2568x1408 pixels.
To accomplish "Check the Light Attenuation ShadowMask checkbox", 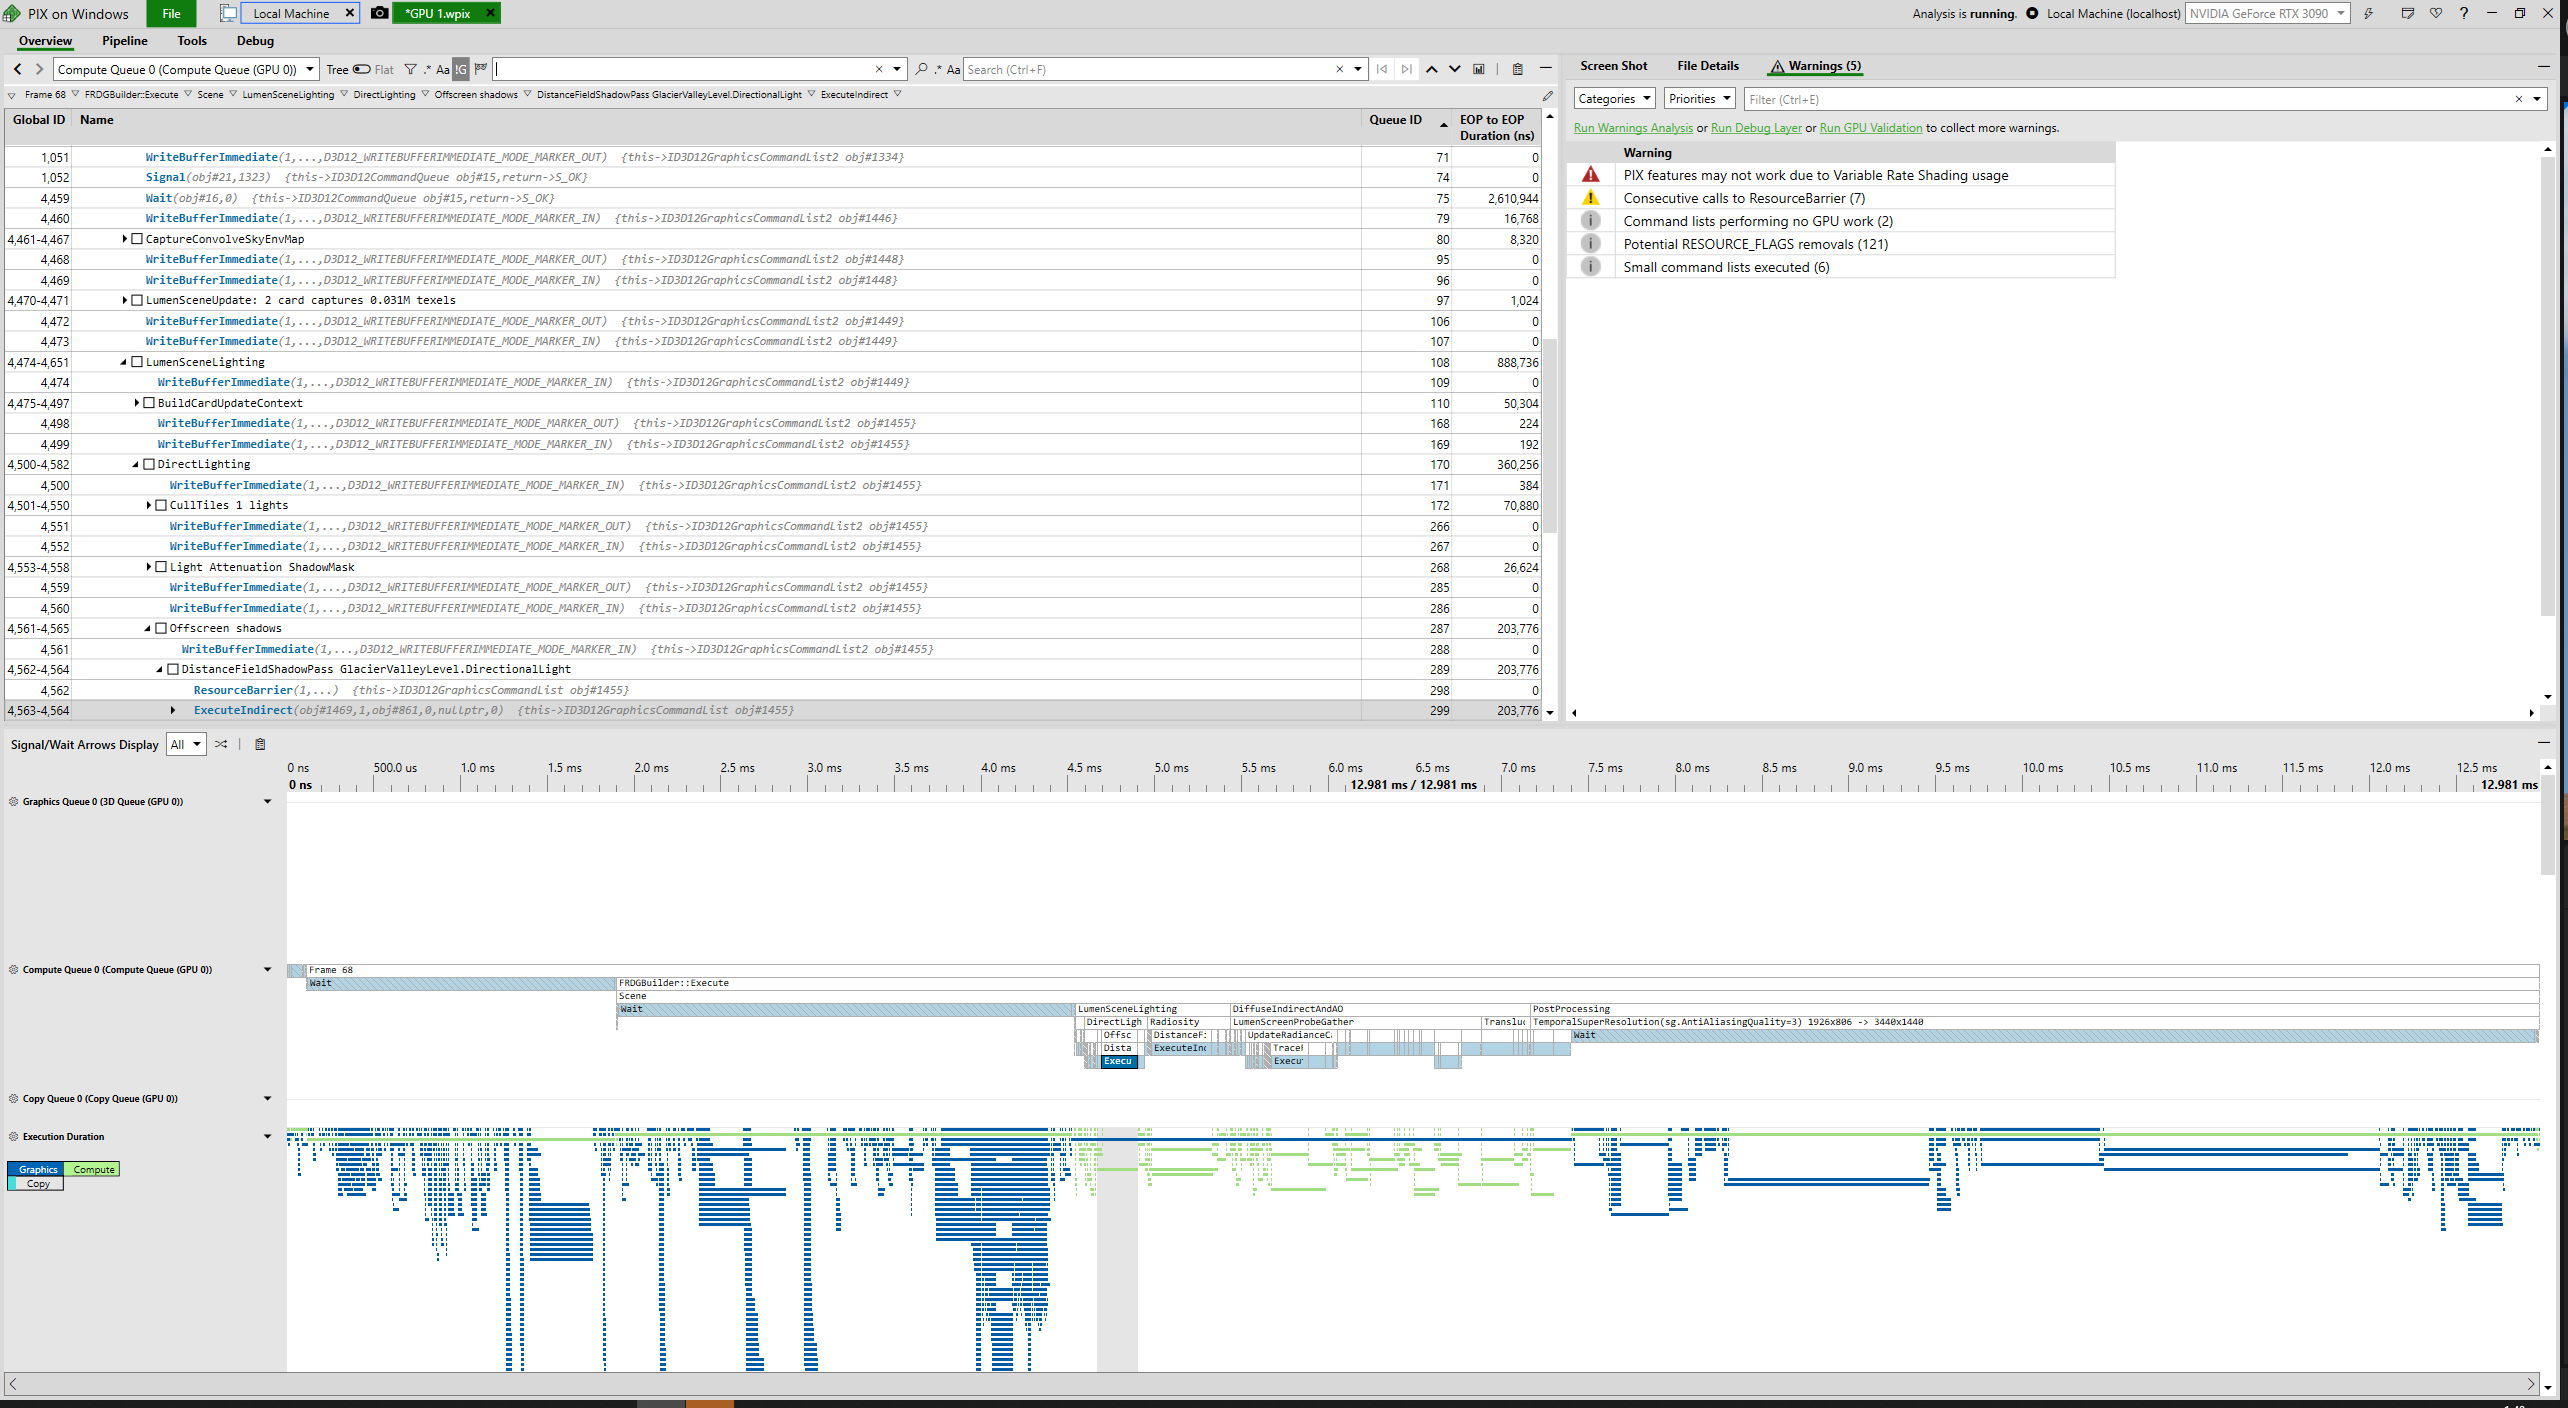I will pos(162,567).
